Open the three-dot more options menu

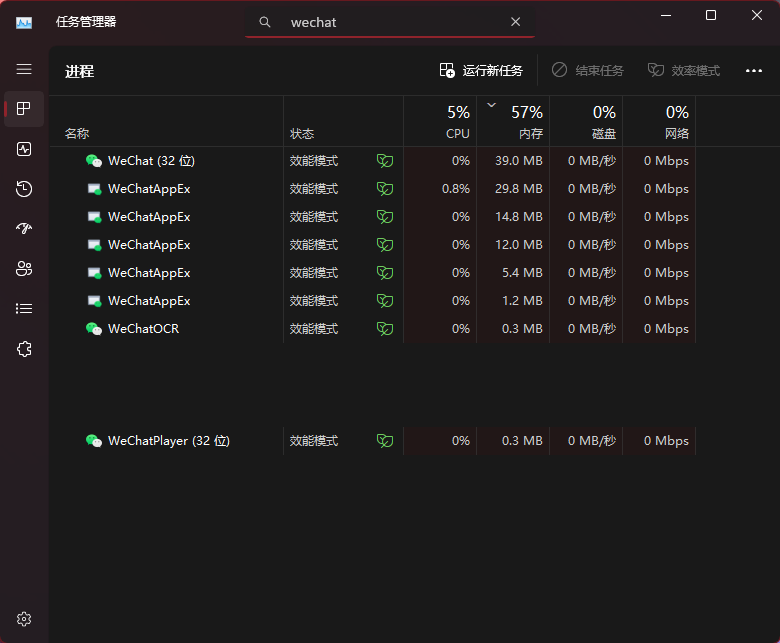pyautogui.click(x=754, y=71)
